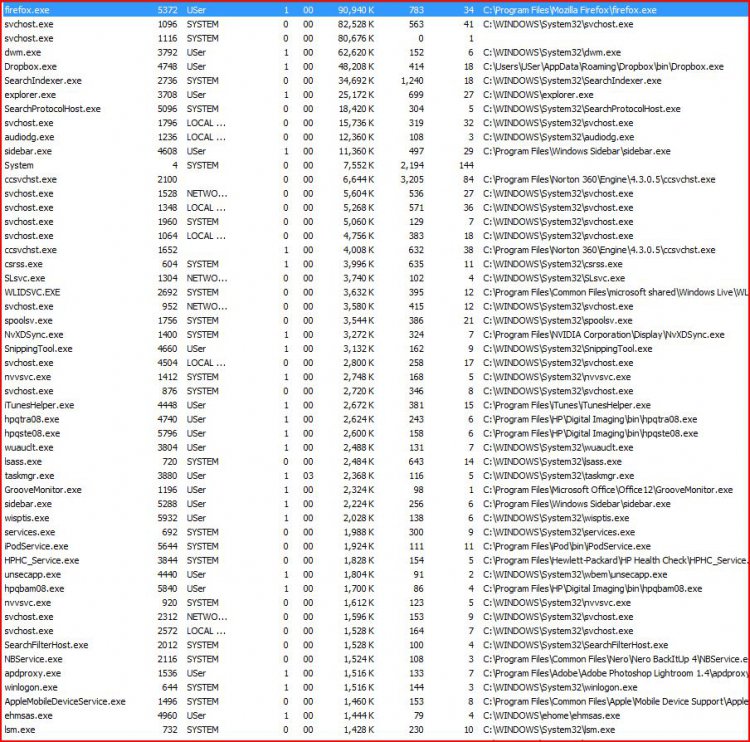Select the hpqtra08.exe process name
Screen dimensions: 750x742
[x=32, y=420]
